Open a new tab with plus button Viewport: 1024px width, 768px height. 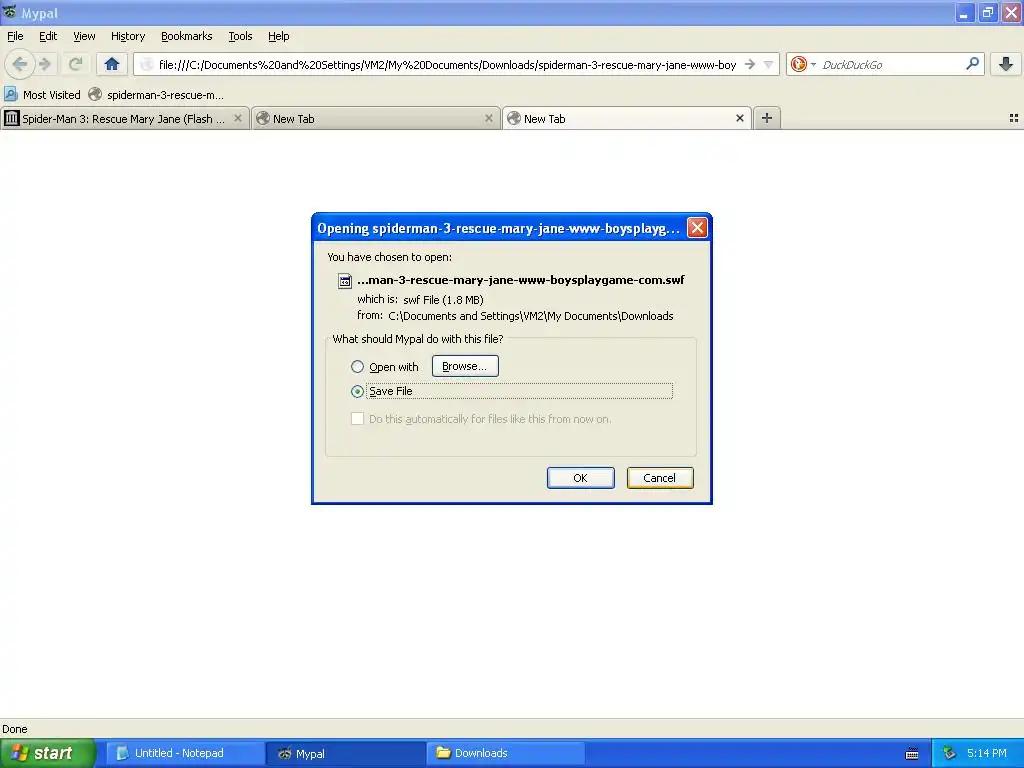point(767,118)
